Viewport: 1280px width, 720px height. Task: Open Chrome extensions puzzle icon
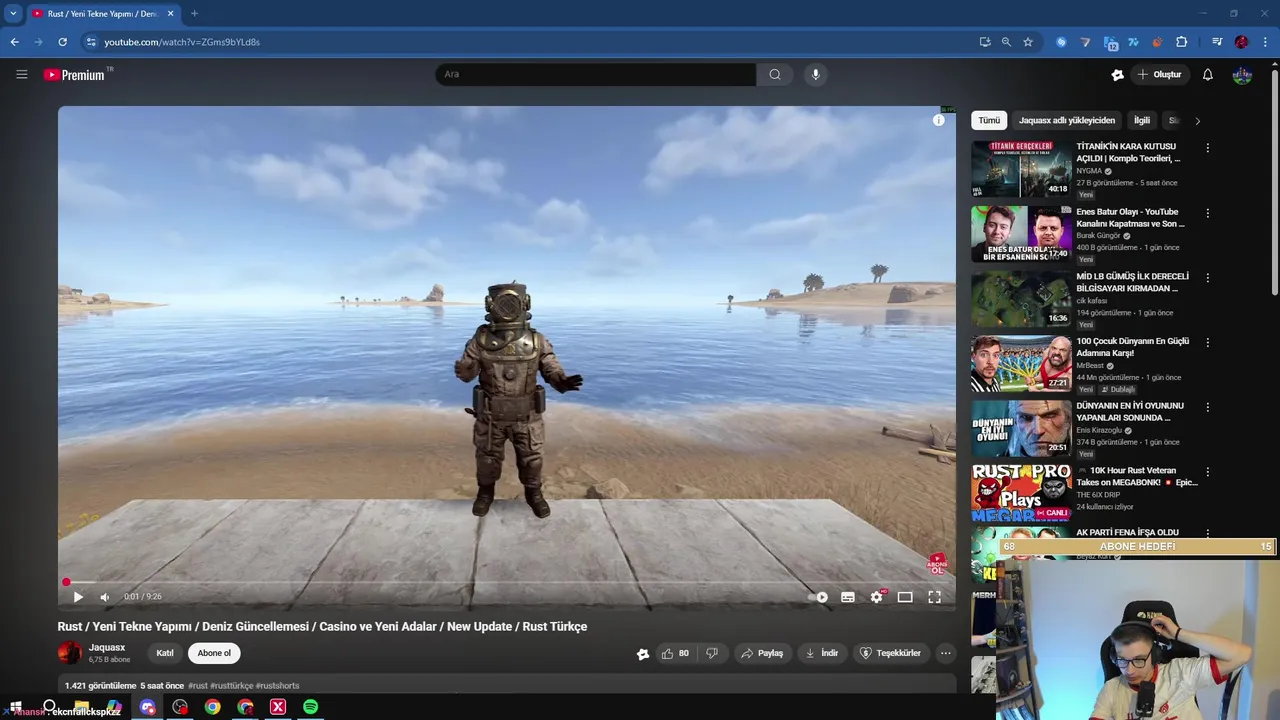point(1181,42)
